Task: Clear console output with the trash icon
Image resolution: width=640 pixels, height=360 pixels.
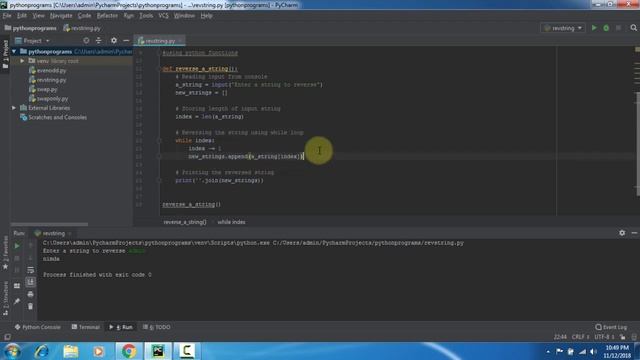Action: tap(31, 306)
